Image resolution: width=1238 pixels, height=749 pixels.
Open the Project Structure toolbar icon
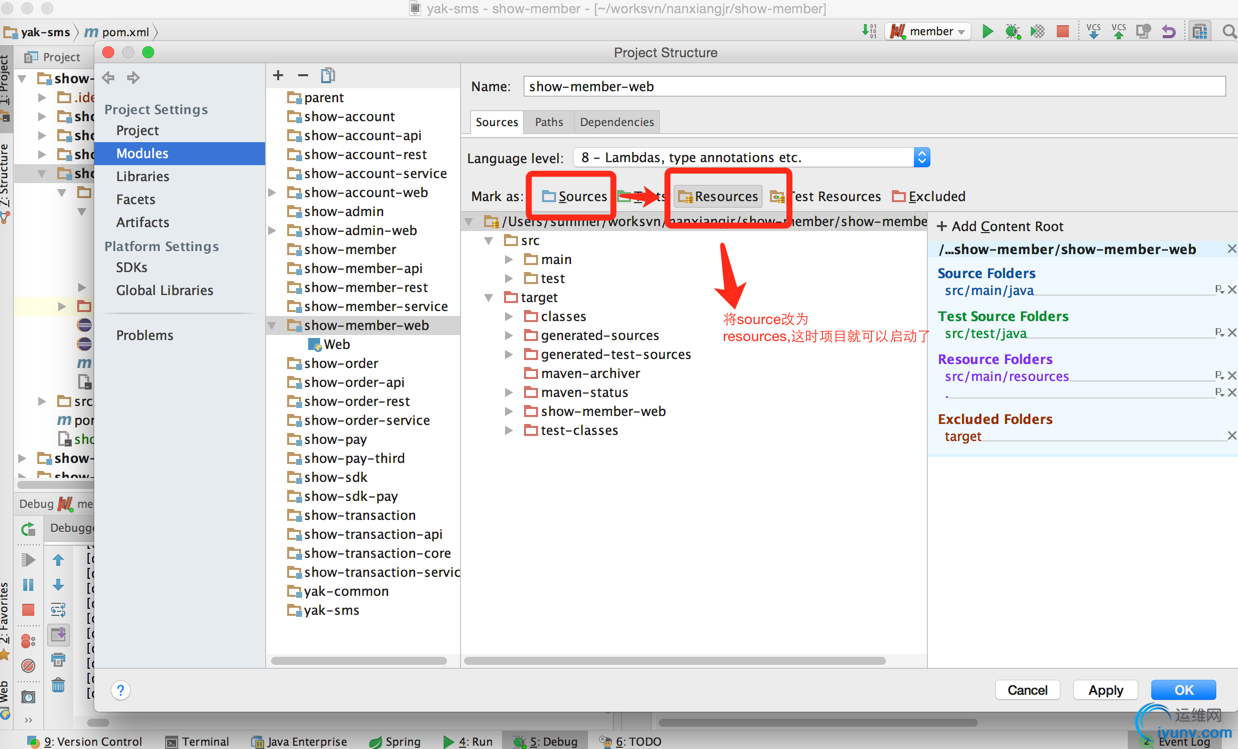pos(1200,31)
